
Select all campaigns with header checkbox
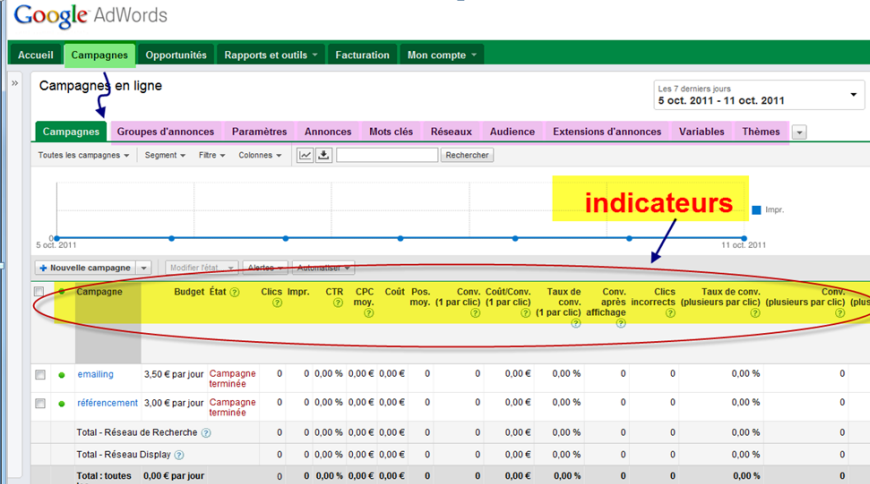click(x=39, y=291)
